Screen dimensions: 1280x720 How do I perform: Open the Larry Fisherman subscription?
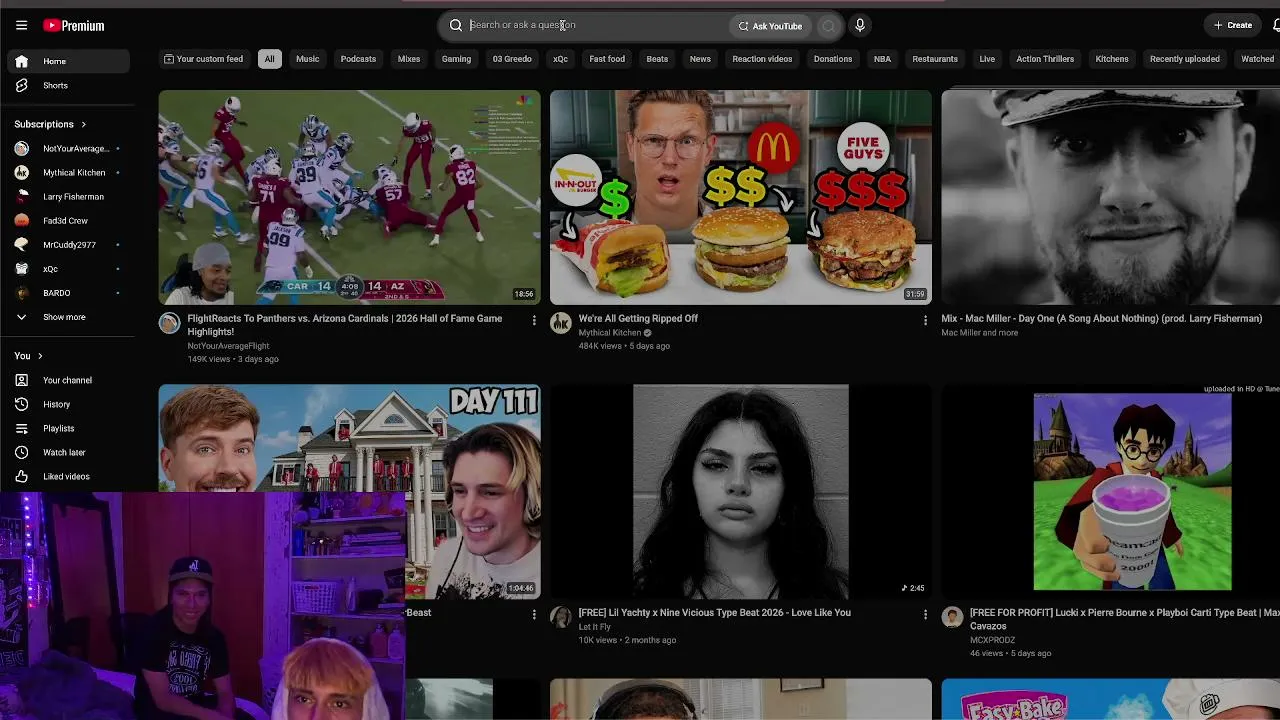click(68, 196)
